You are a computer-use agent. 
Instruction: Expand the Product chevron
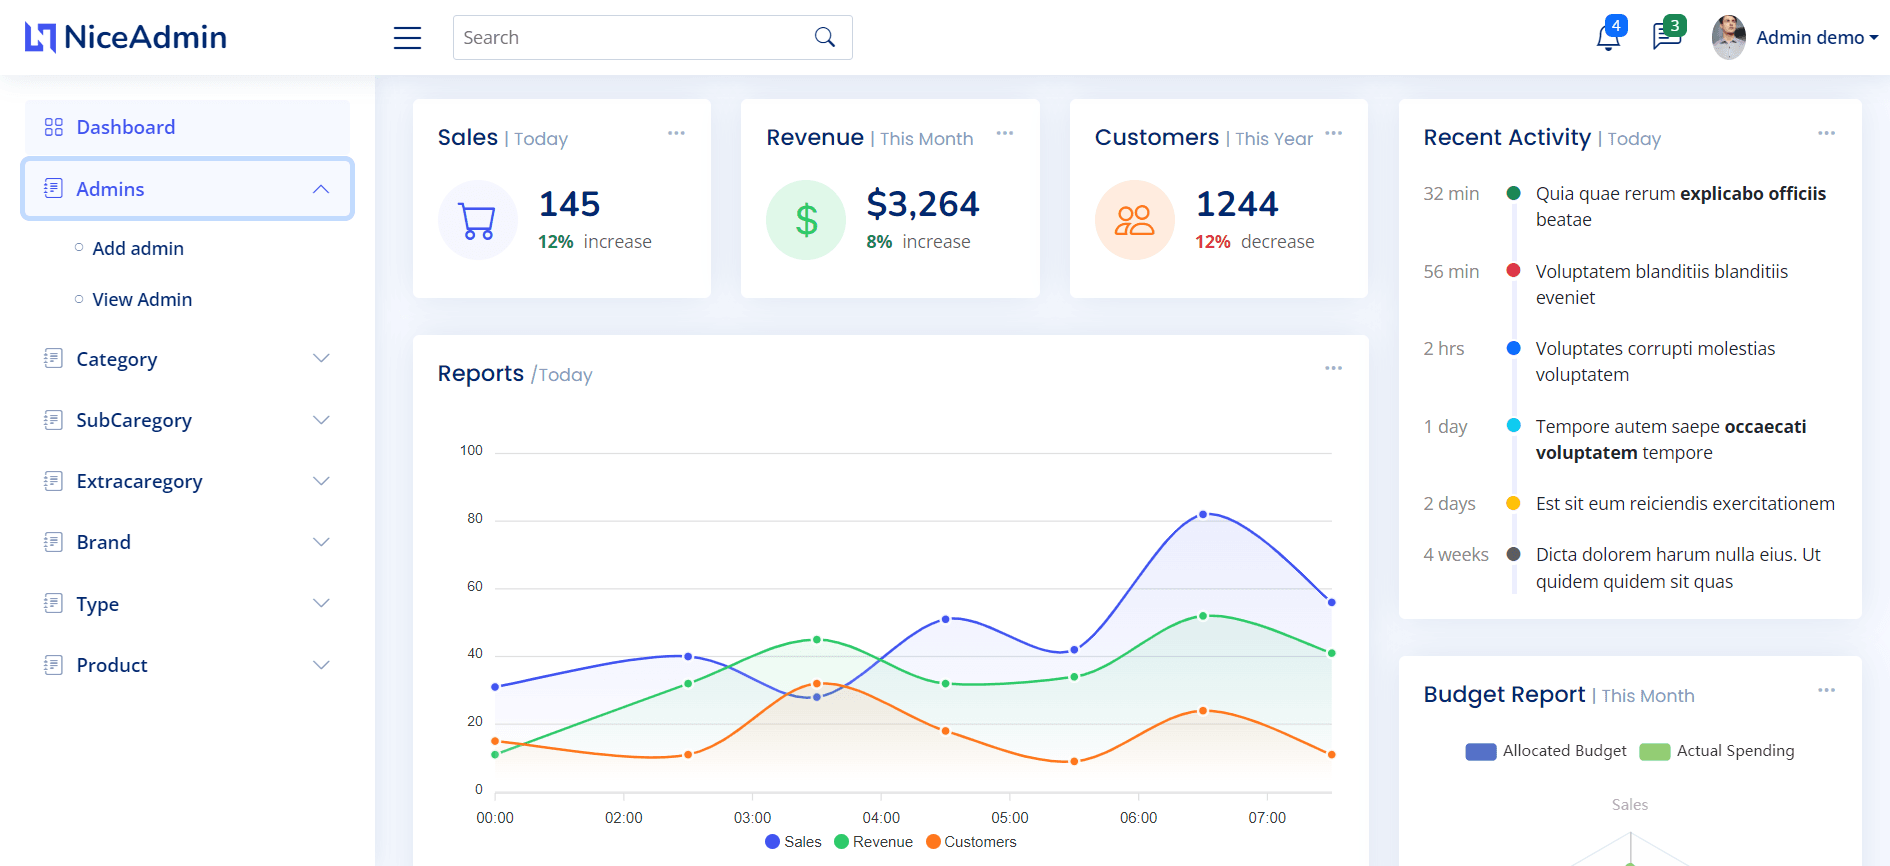[321, 665]
